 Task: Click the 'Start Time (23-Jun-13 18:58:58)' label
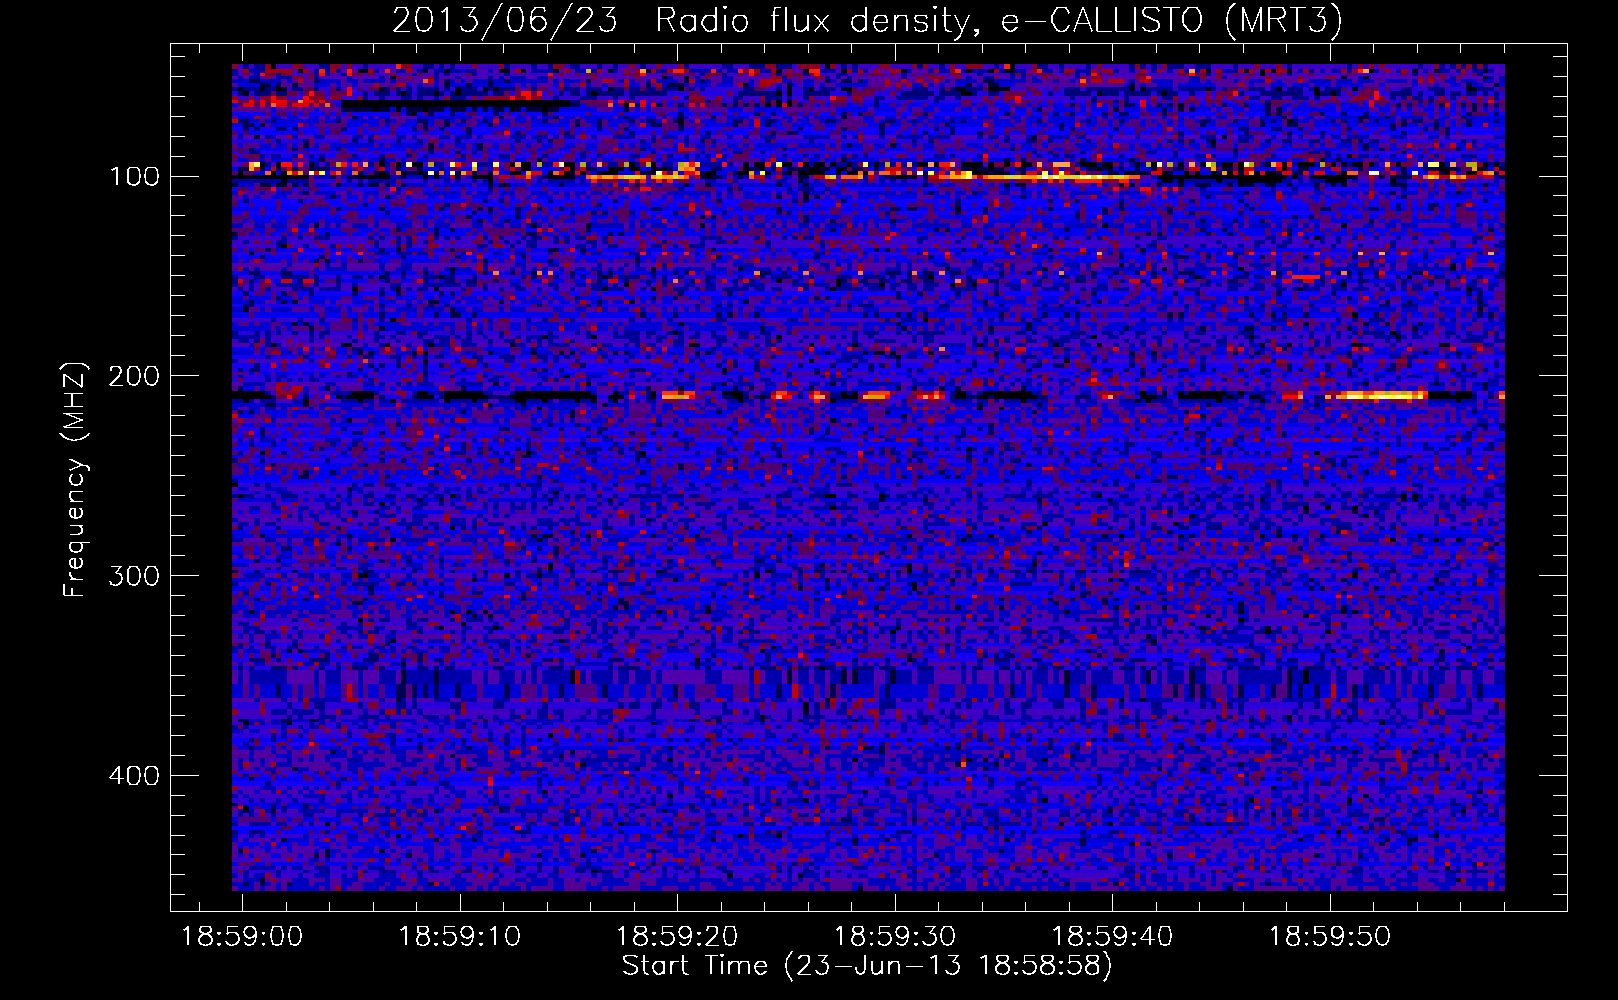click(x=867, y=966)
